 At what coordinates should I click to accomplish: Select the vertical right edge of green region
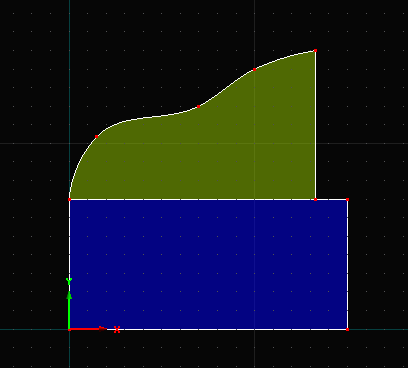click(315, 125)
